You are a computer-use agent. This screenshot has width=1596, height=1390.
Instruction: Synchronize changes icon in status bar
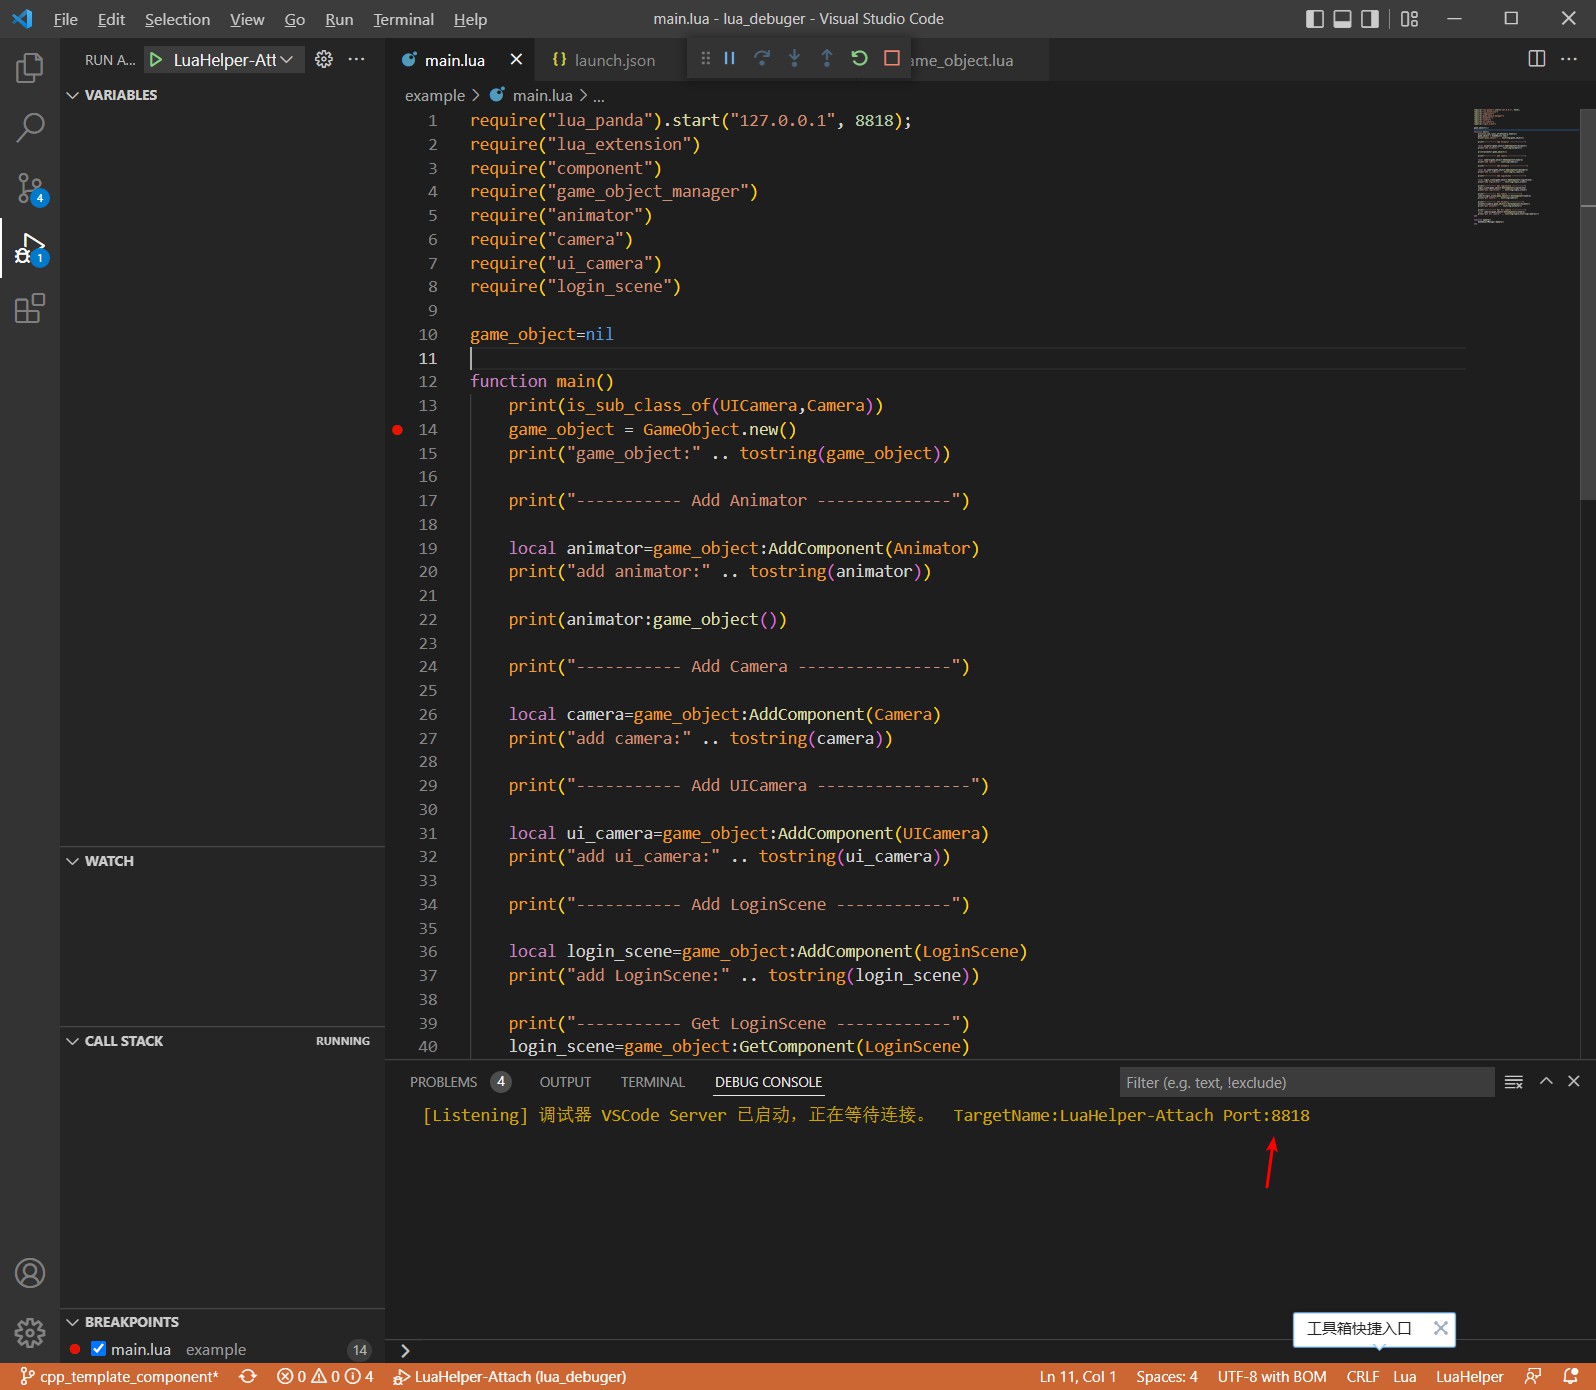pos(248,1377)
